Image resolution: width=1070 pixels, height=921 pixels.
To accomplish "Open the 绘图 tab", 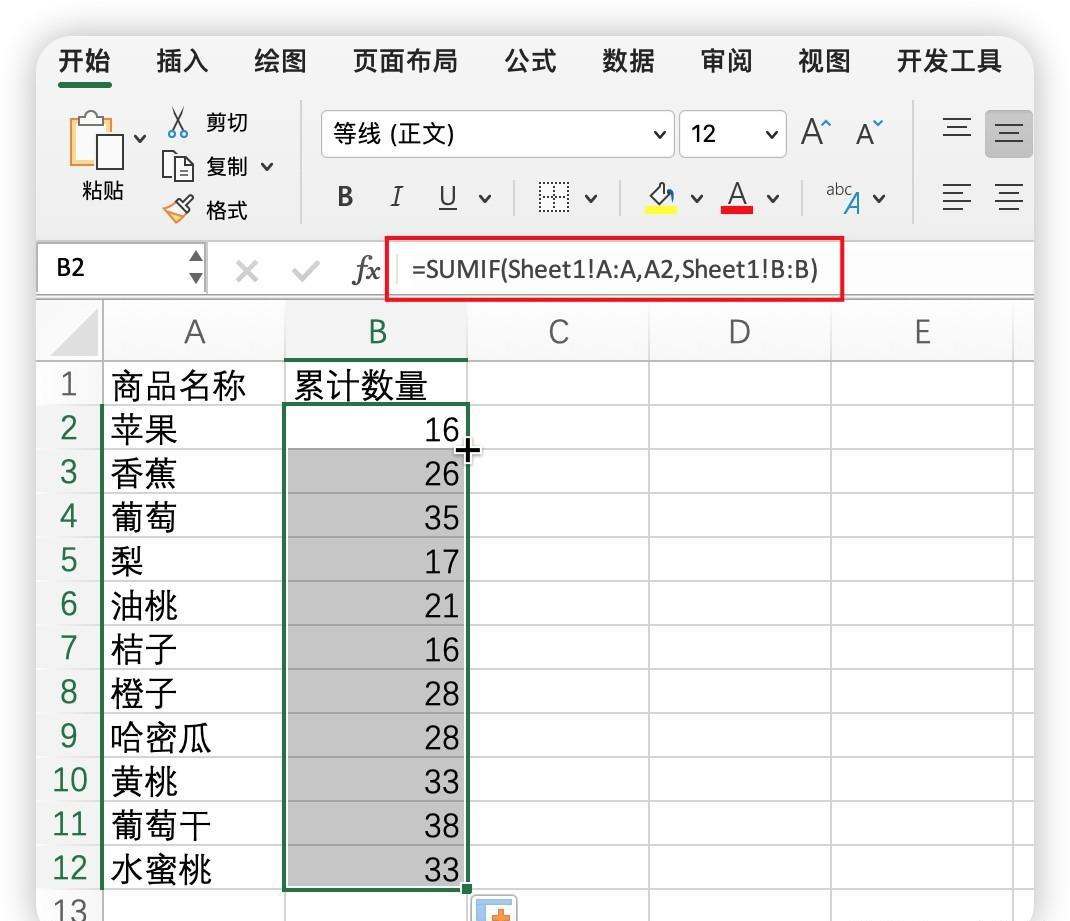I will click(280, 61).
